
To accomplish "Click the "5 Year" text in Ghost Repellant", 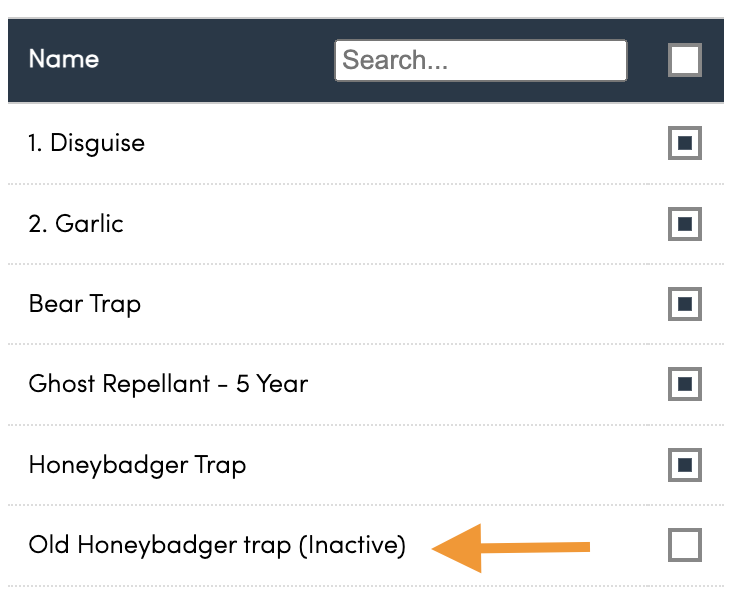I will pos(272,383).
